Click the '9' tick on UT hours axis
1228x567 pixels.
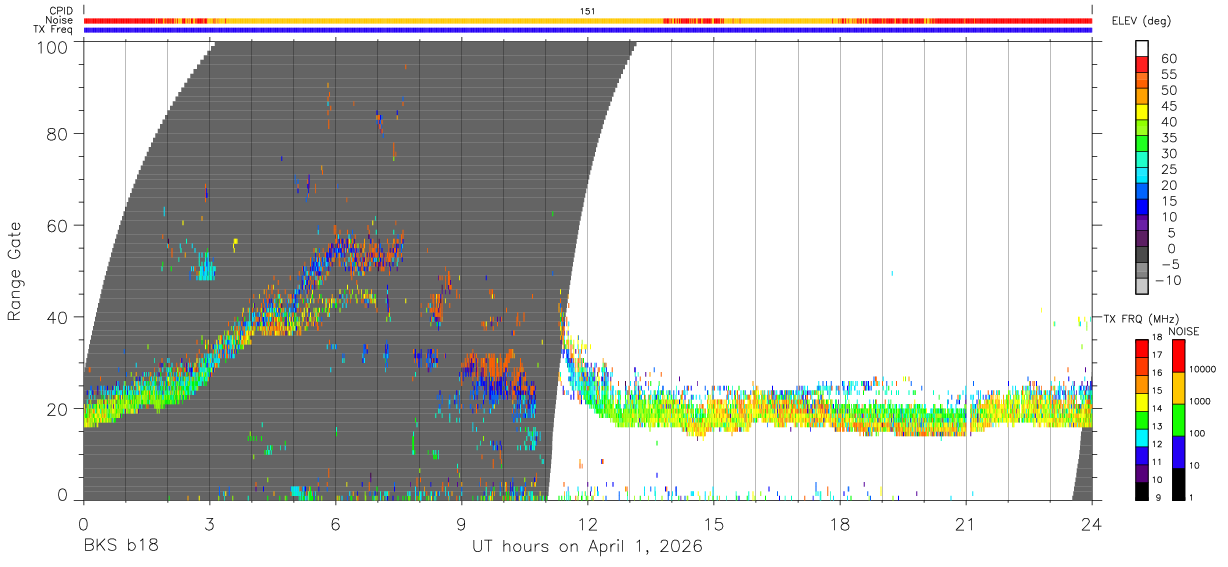coord(462,523)
